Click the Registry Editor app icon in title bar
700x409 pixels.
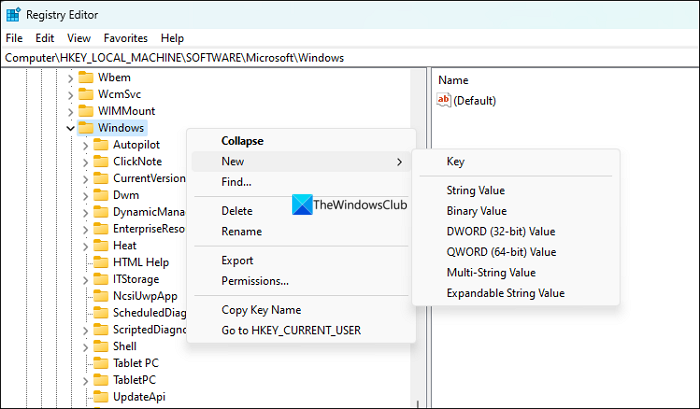click(13, 15)
